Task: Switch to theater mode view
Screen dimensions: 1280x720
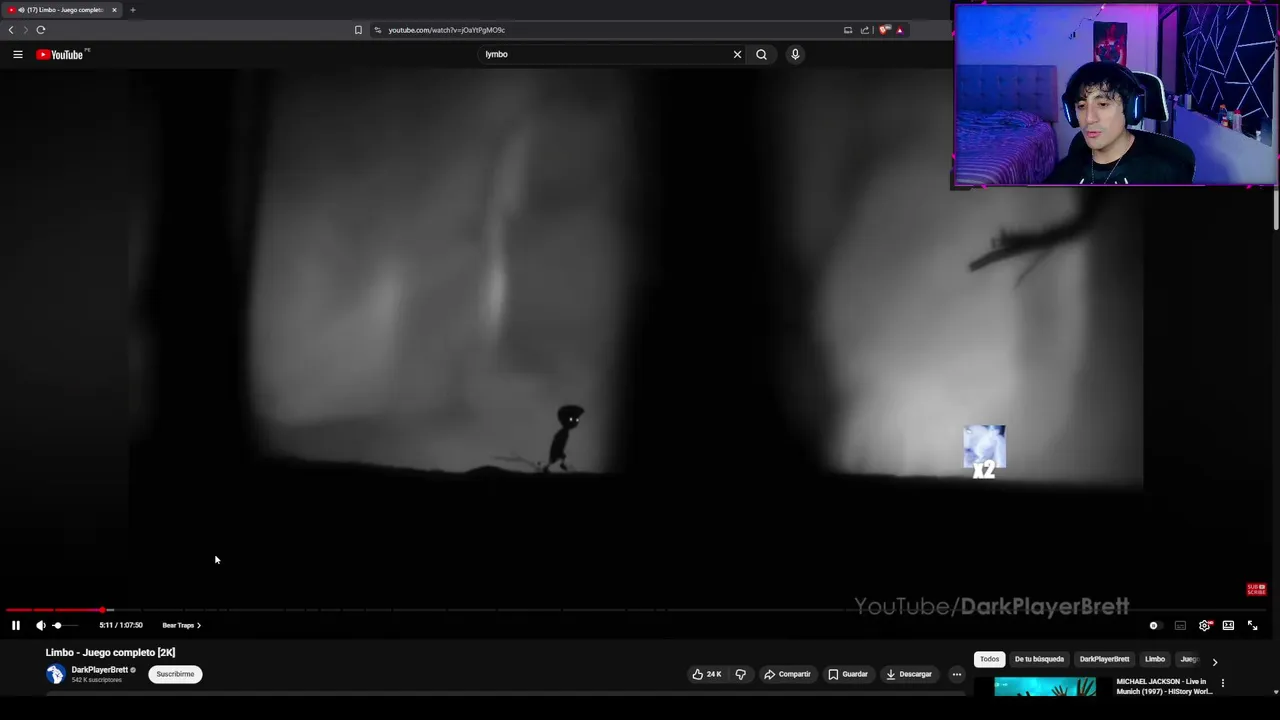Action: pyautogui.click(x=1228, y=625)
